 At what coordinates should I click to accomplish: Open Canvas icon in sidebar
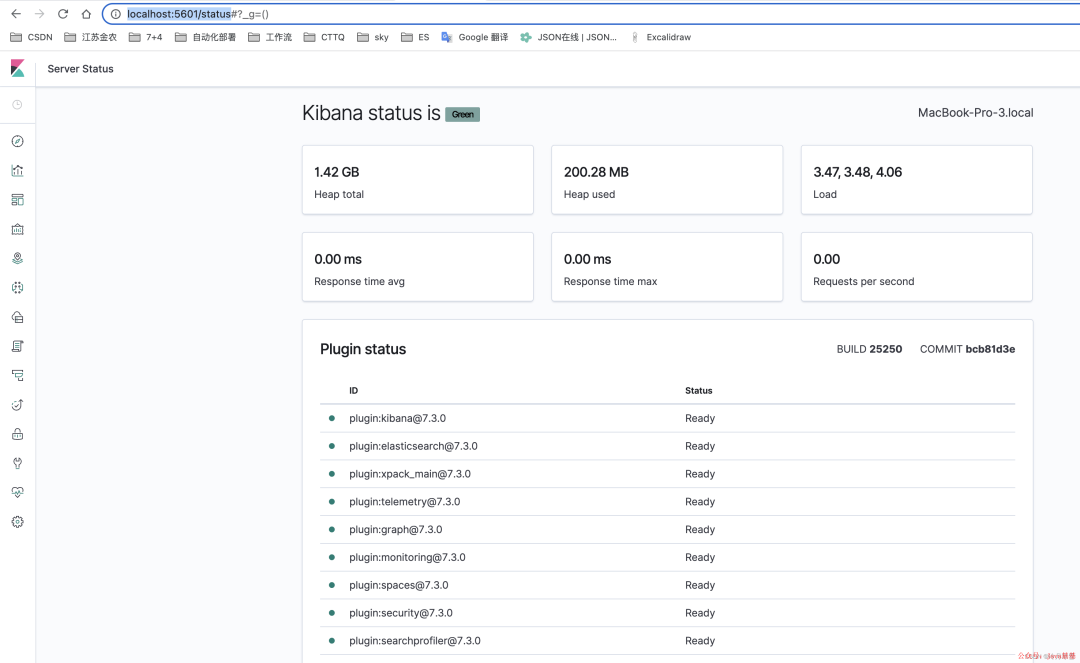point(17,229)
